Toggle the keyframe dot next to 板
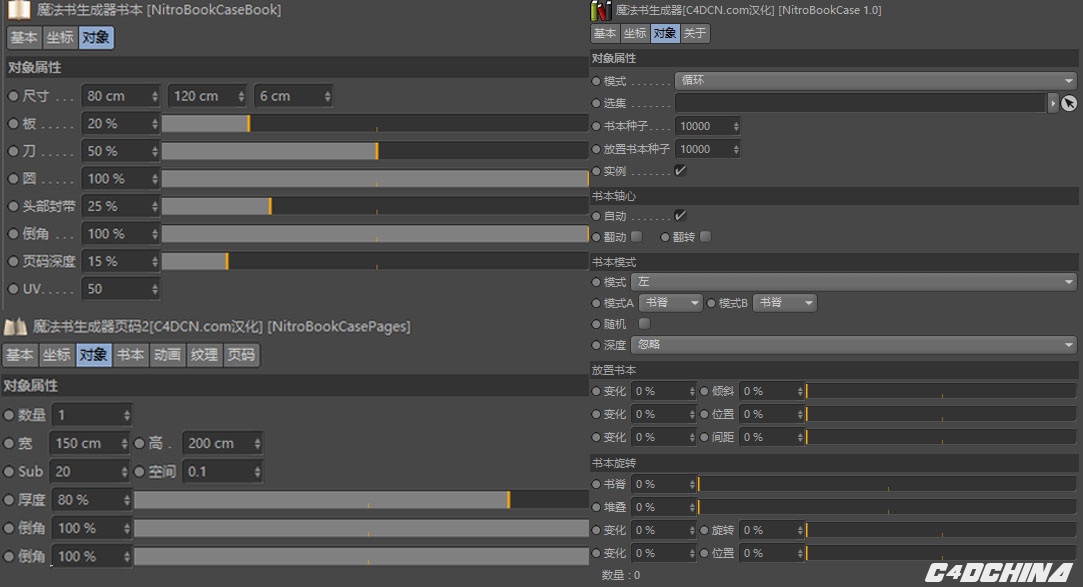The height and width of the screenshot is (587, 1083). point(13,124)
